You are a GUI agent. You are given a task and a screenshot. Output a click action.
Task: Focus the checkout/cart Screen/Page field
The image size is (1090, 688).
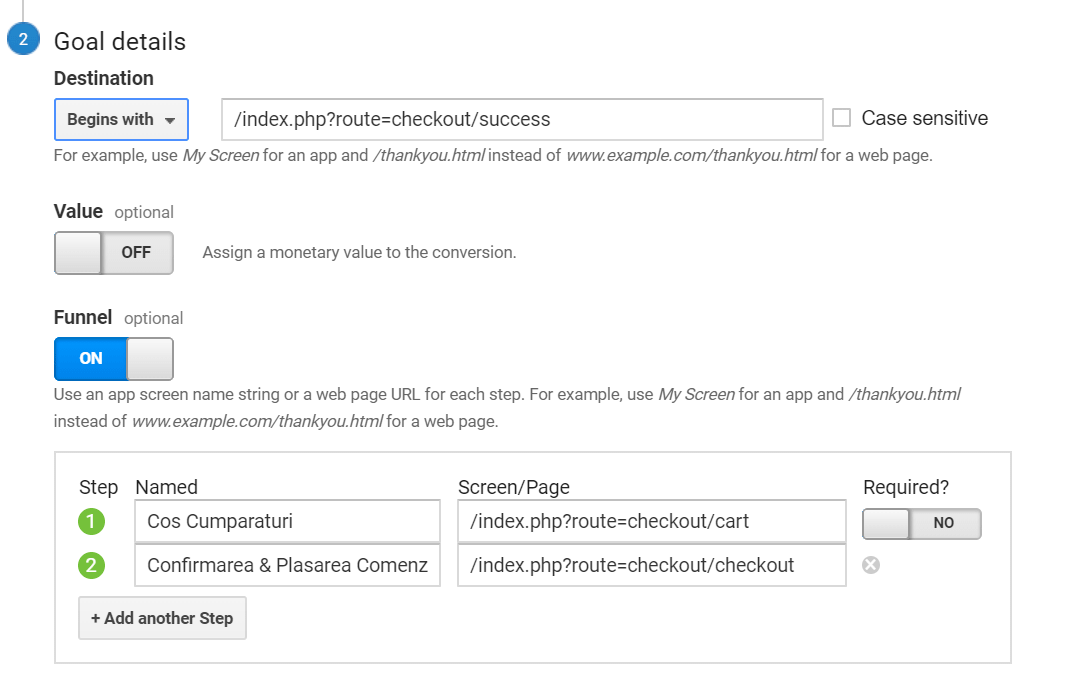pos(651,521)
